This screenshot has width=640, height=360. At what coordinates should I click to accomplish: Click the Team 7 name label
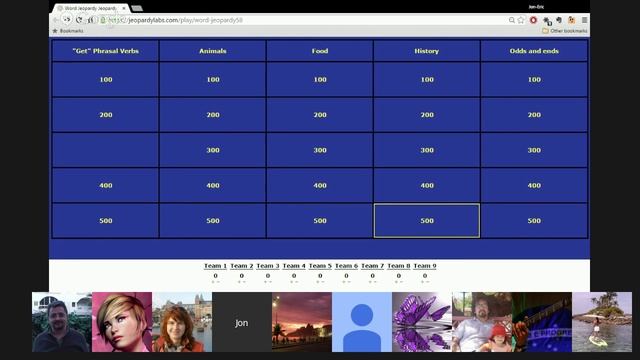point(373,266)
